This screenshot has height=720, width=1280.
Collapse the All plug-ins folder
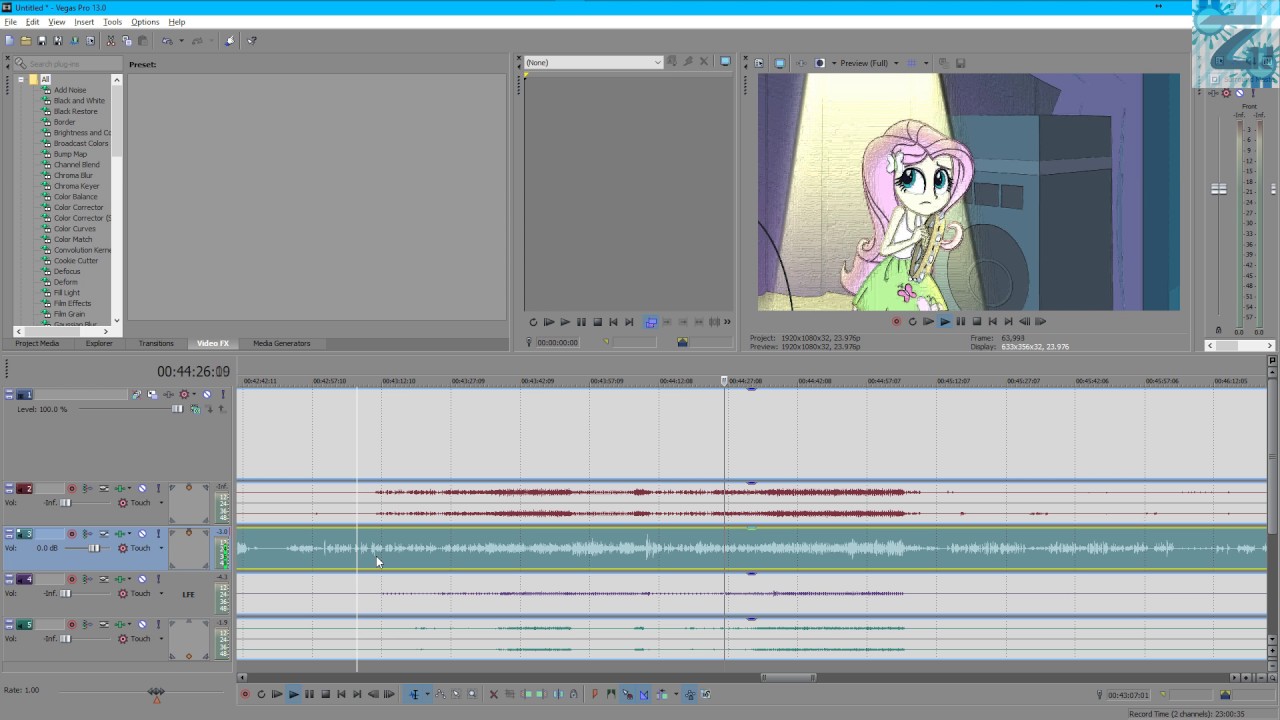coord(20,79)
